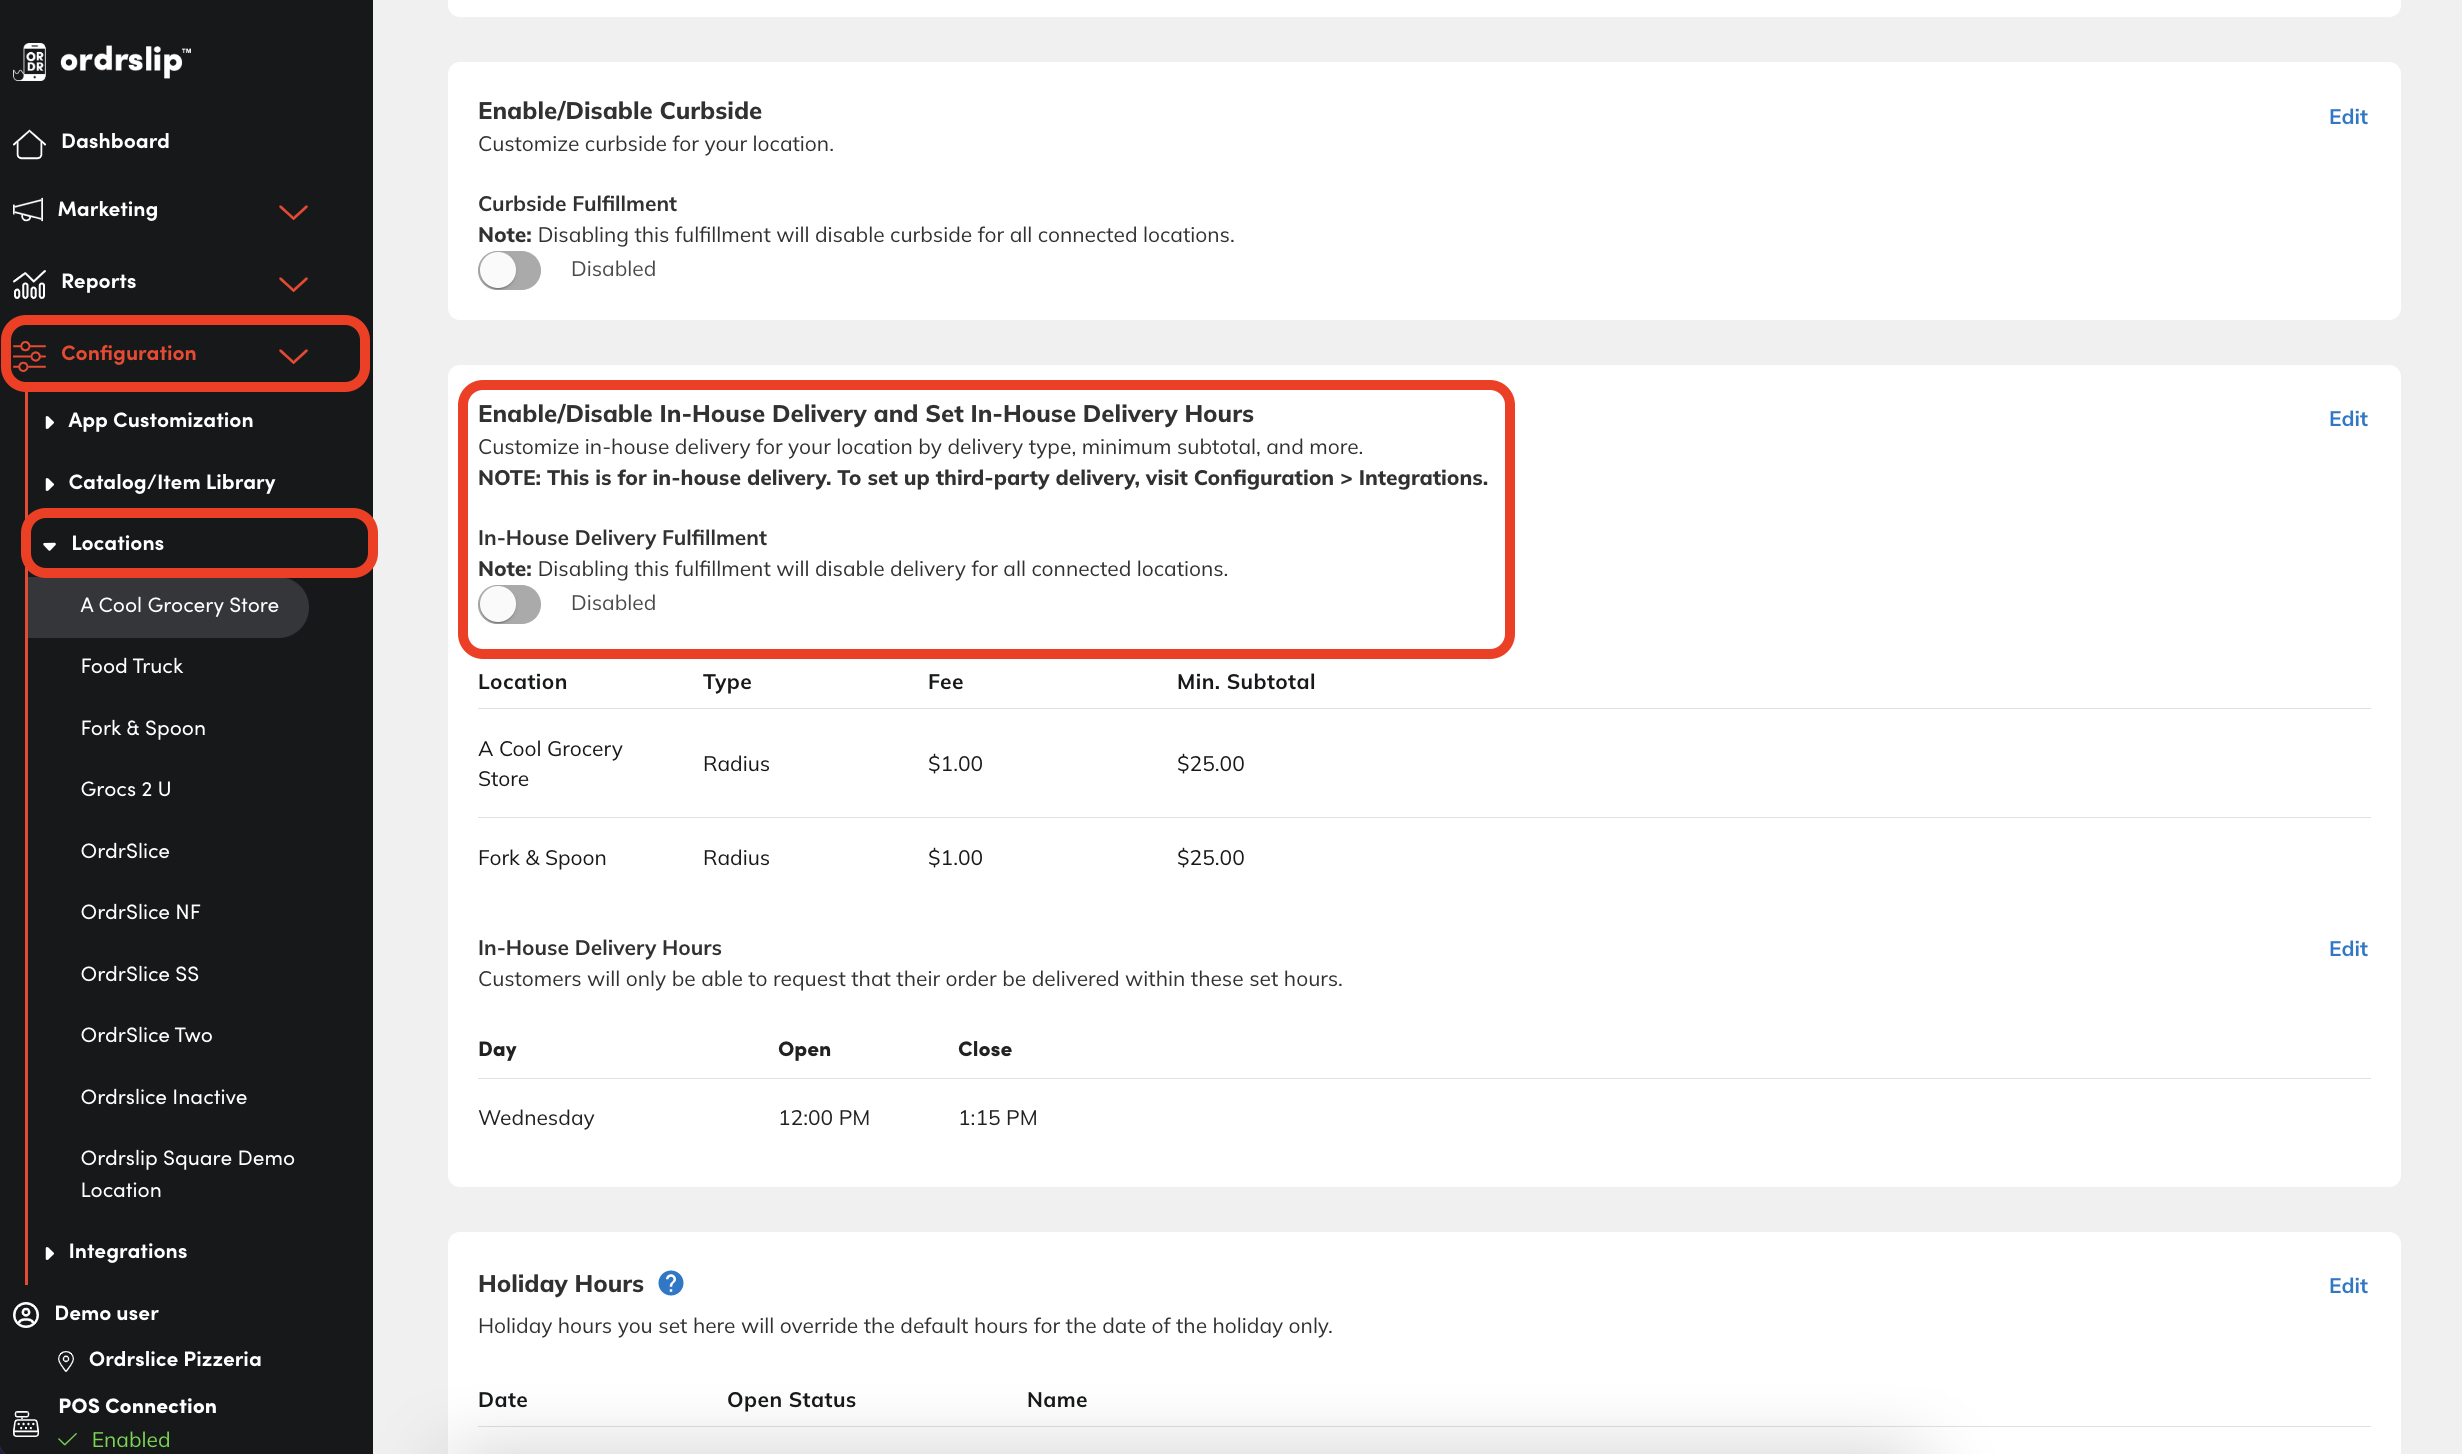The width and height of the screenshot is (2462, 1454).
Task: Click the Reports chart icon
Action: tap(29, 284)
